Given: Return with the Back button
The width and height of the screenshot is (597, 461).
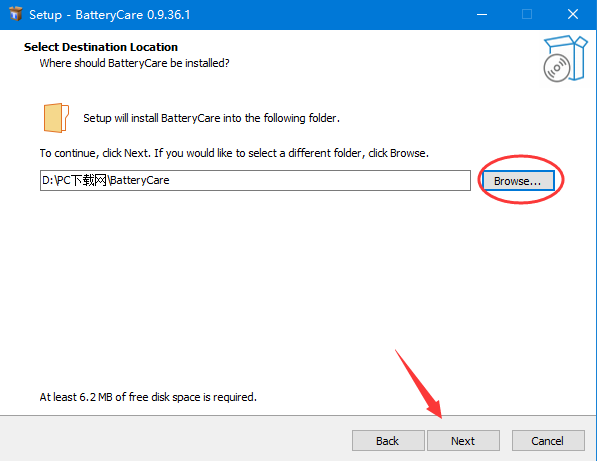Looking at the screenshot, I should click(388, 441).
